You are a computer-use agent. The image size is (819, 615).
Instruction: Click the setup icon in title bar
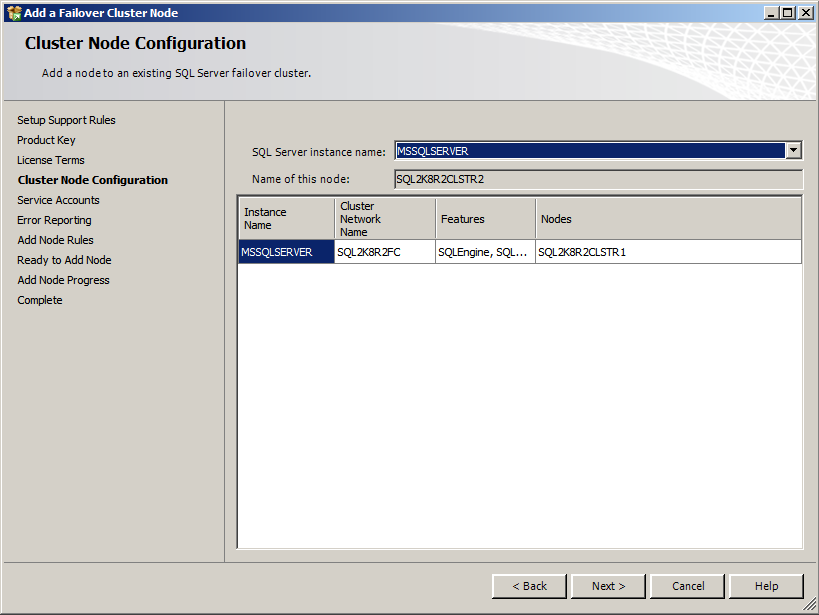click(14, 13)
